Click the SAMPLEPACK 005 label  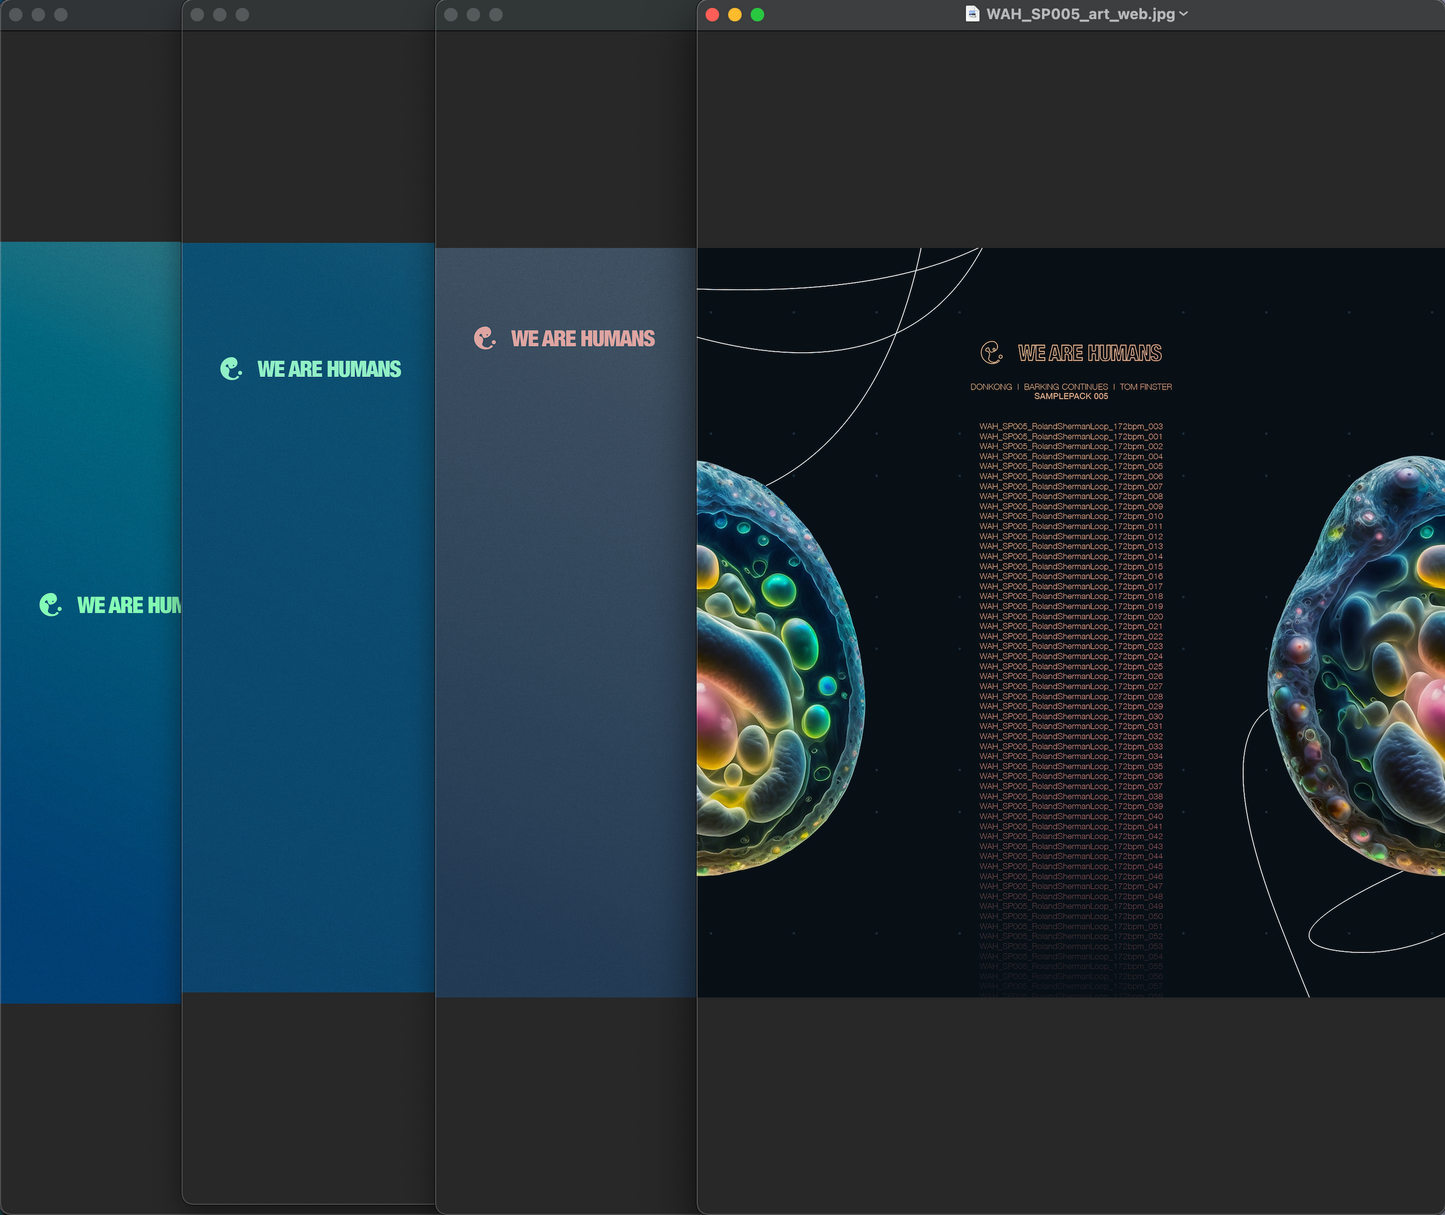click(x=1071, y=397)
